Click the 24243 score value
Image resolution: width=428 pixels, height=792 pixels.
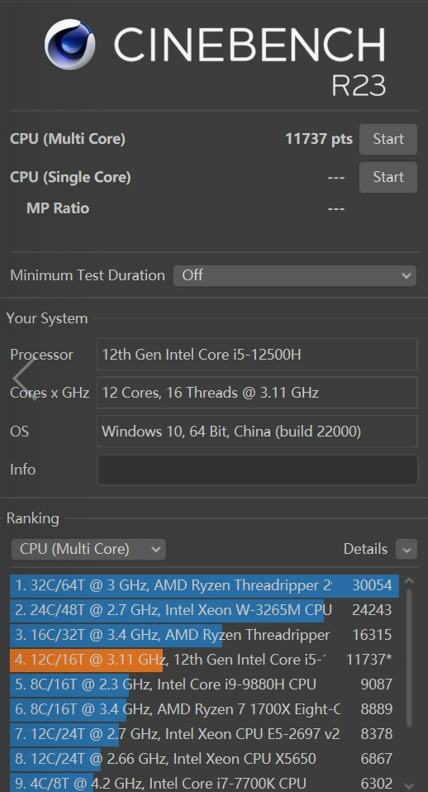372,610
